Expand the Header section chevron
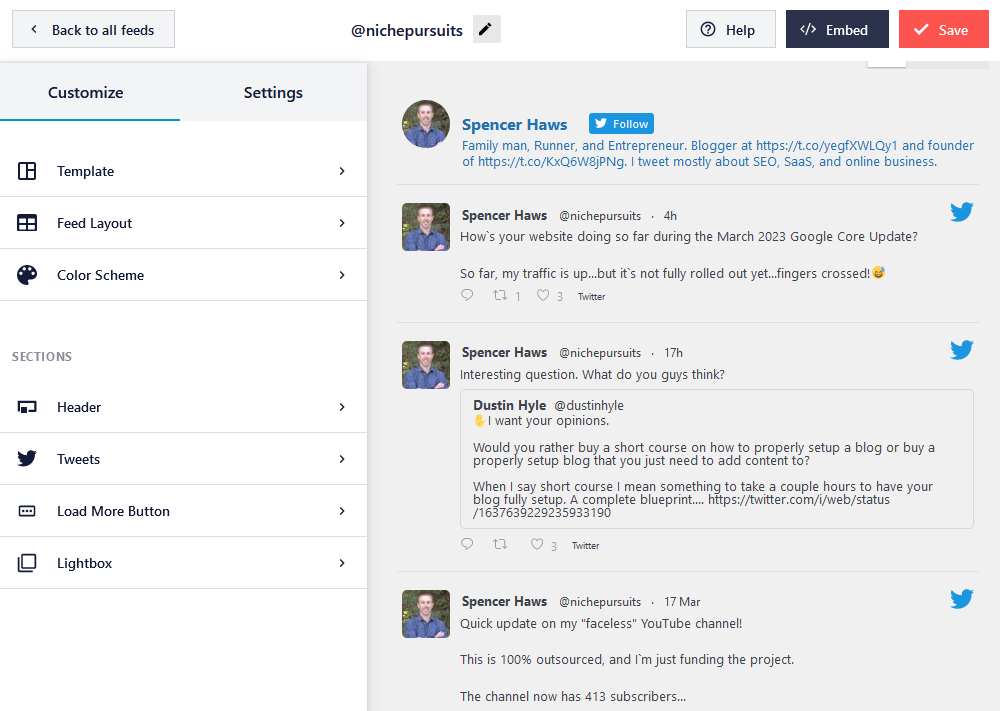 point(342,407)
